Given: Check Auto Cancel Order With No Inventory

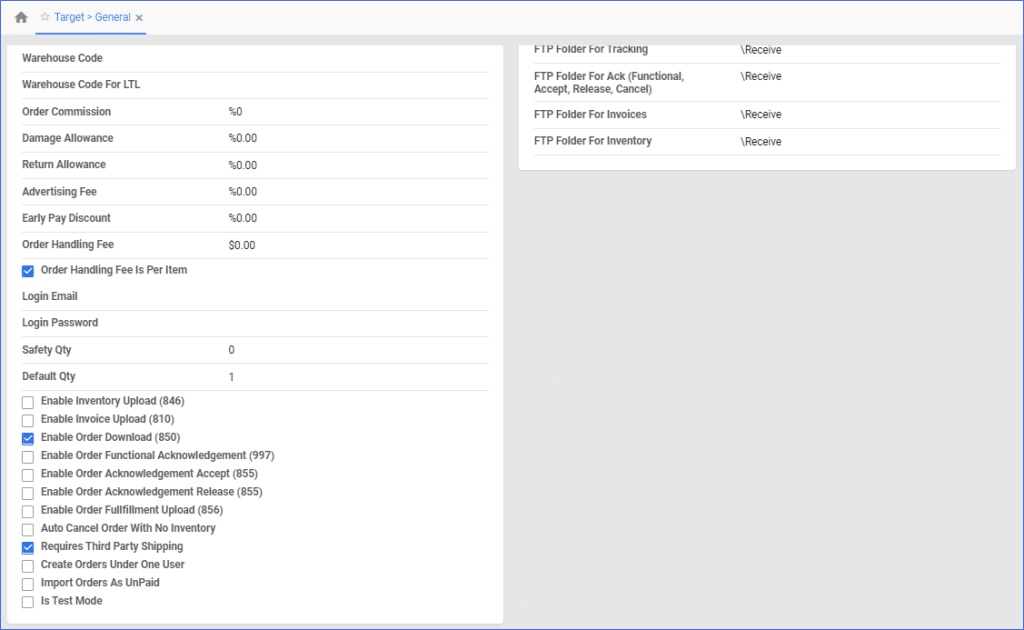Looking at the screenshot, I should pos(27,528).
